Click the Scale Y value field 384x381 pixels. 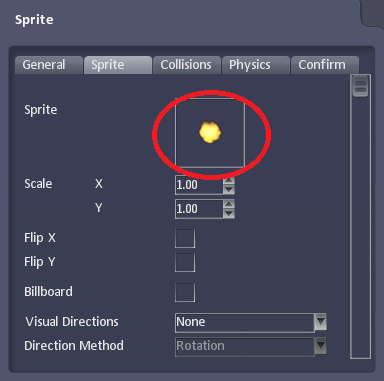pos(199,209)
